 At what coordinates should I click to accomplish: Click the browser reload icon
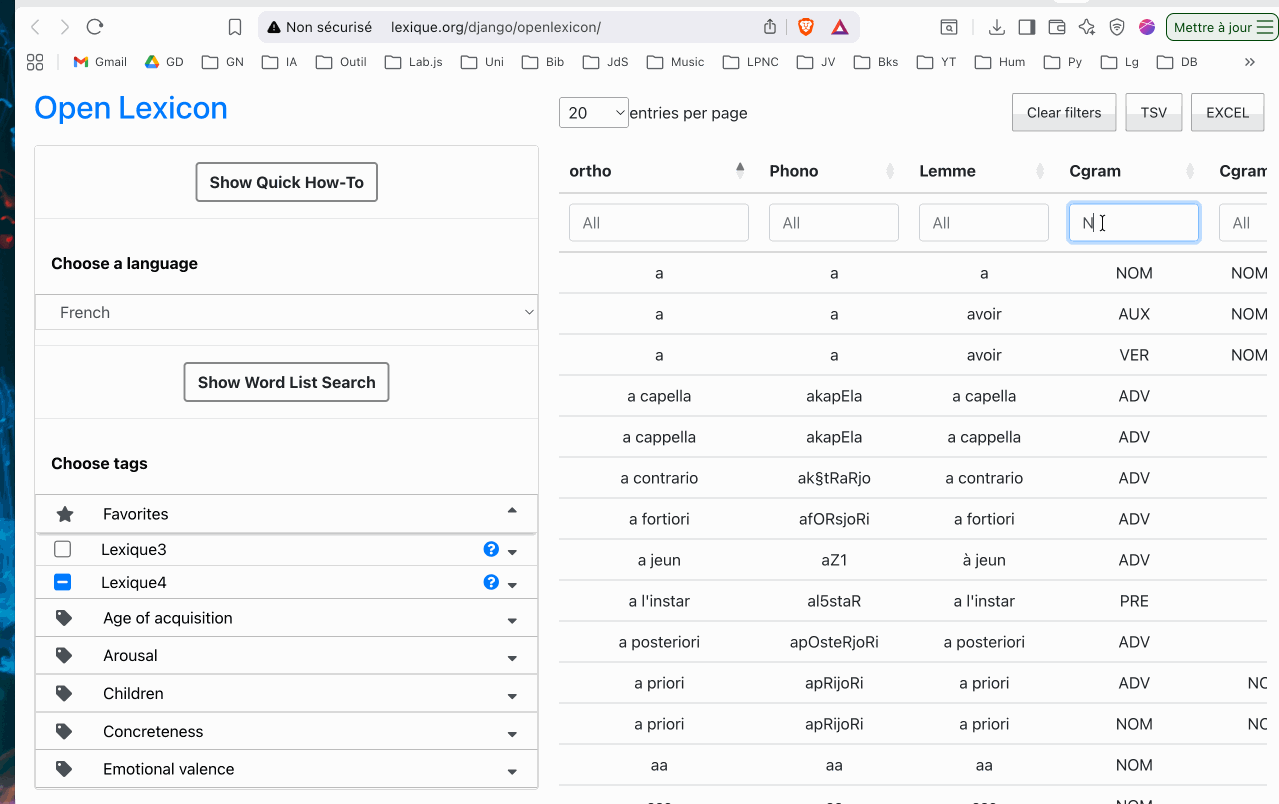95,27
